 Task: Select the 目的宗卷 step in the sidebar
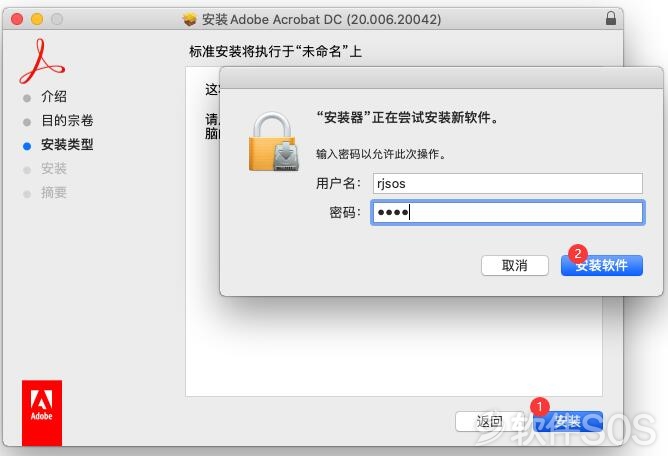[x=67, y=121]
